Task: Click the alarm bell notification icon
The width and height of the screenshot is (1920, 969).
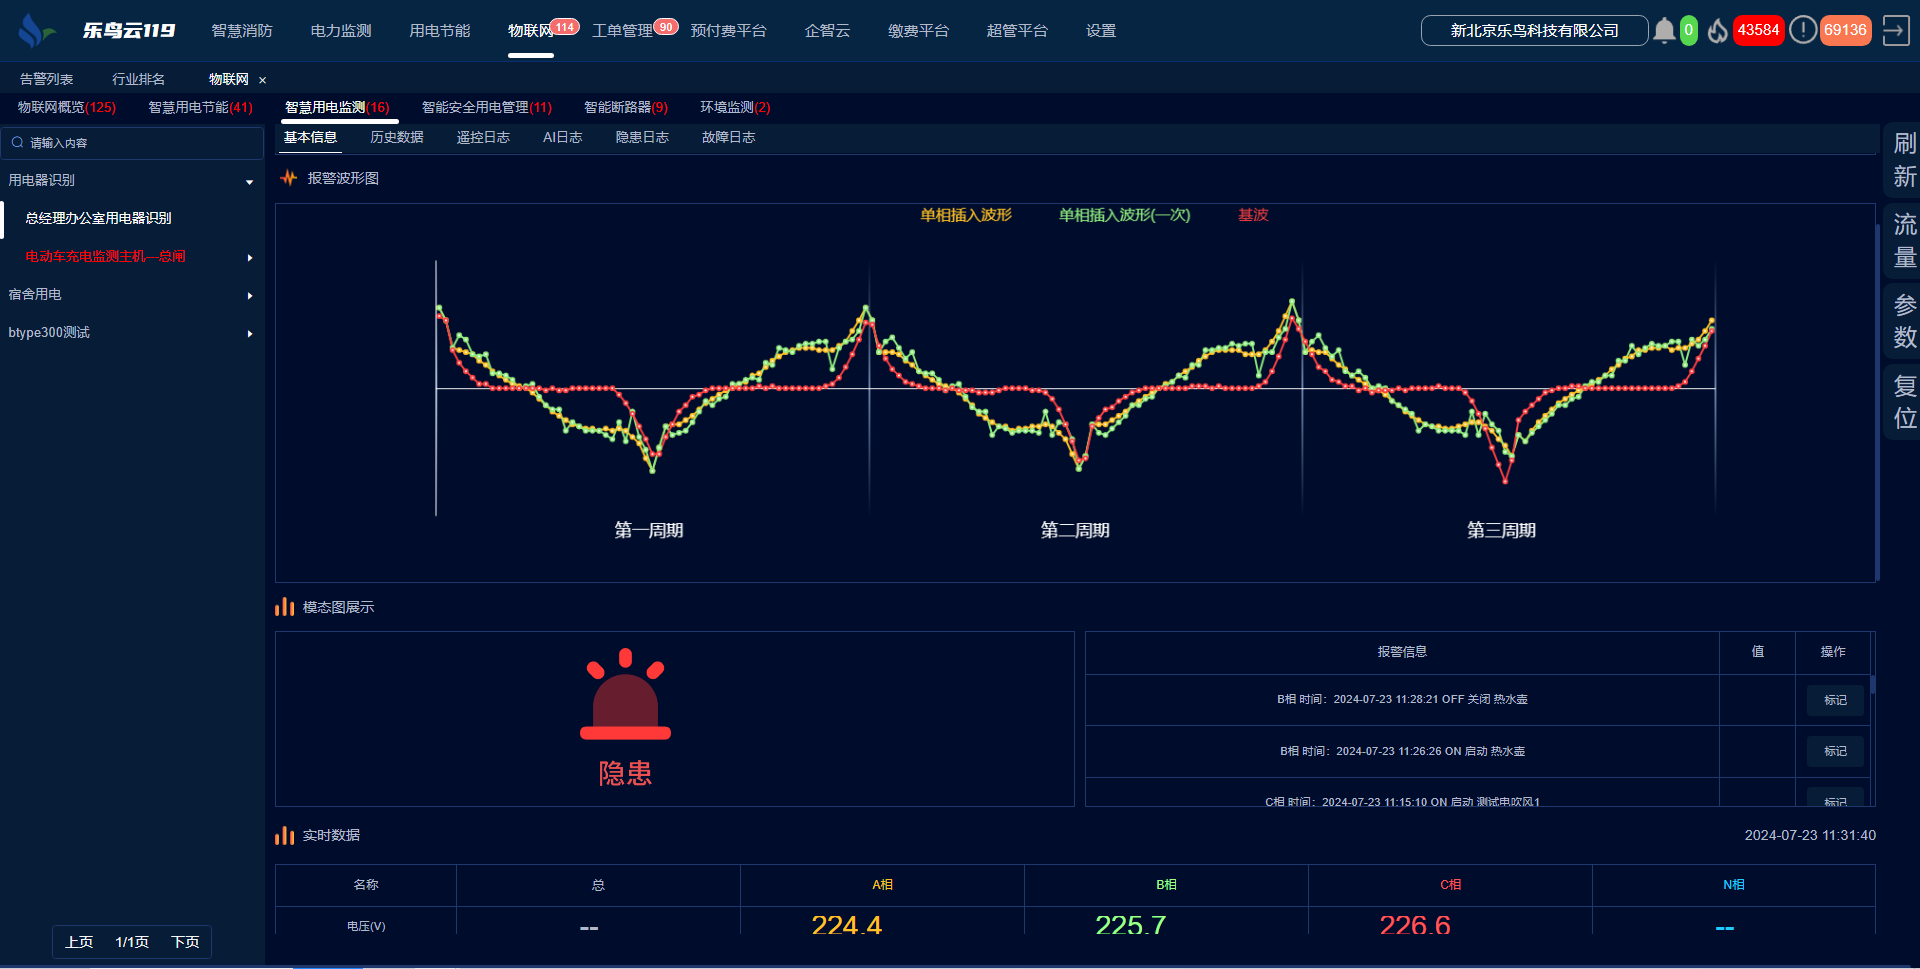Action: 1664,31
